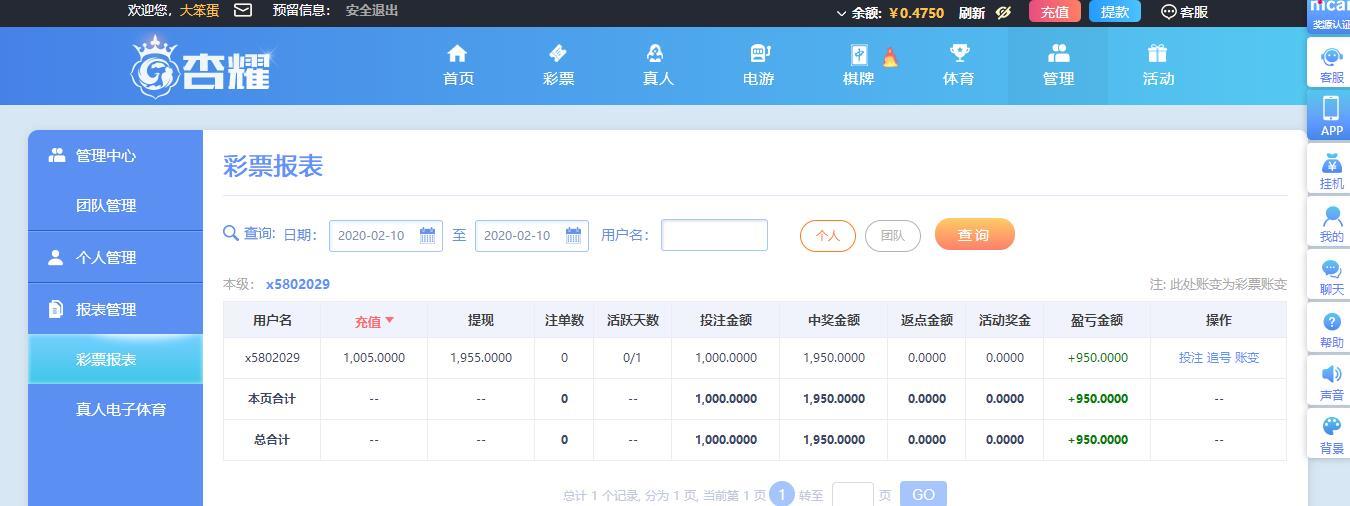
Task: Open 团队管理 in left sidebar
Action: [x=106, y=206]
